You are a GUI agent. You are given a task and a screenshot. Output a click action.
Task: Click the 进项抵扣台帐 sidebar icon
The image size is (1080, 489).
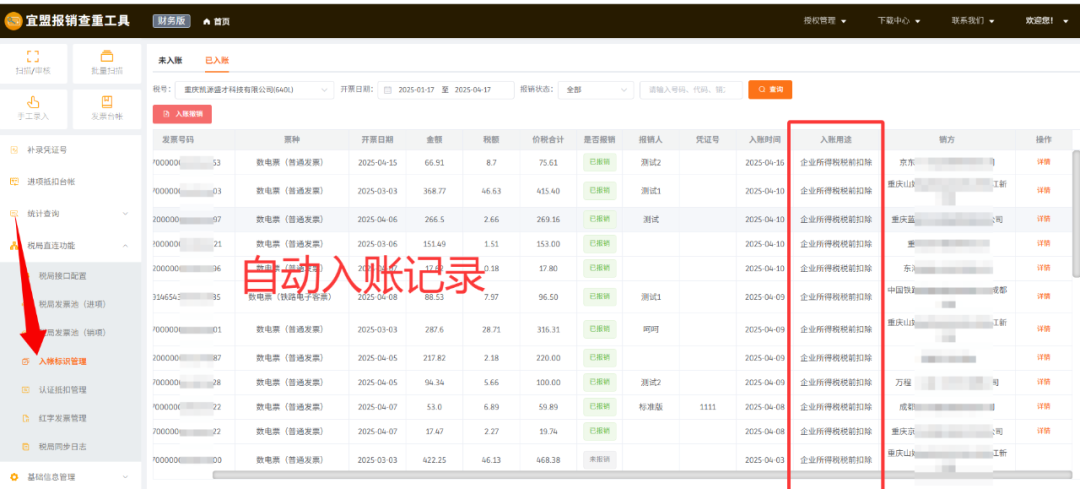coord(14,181)
